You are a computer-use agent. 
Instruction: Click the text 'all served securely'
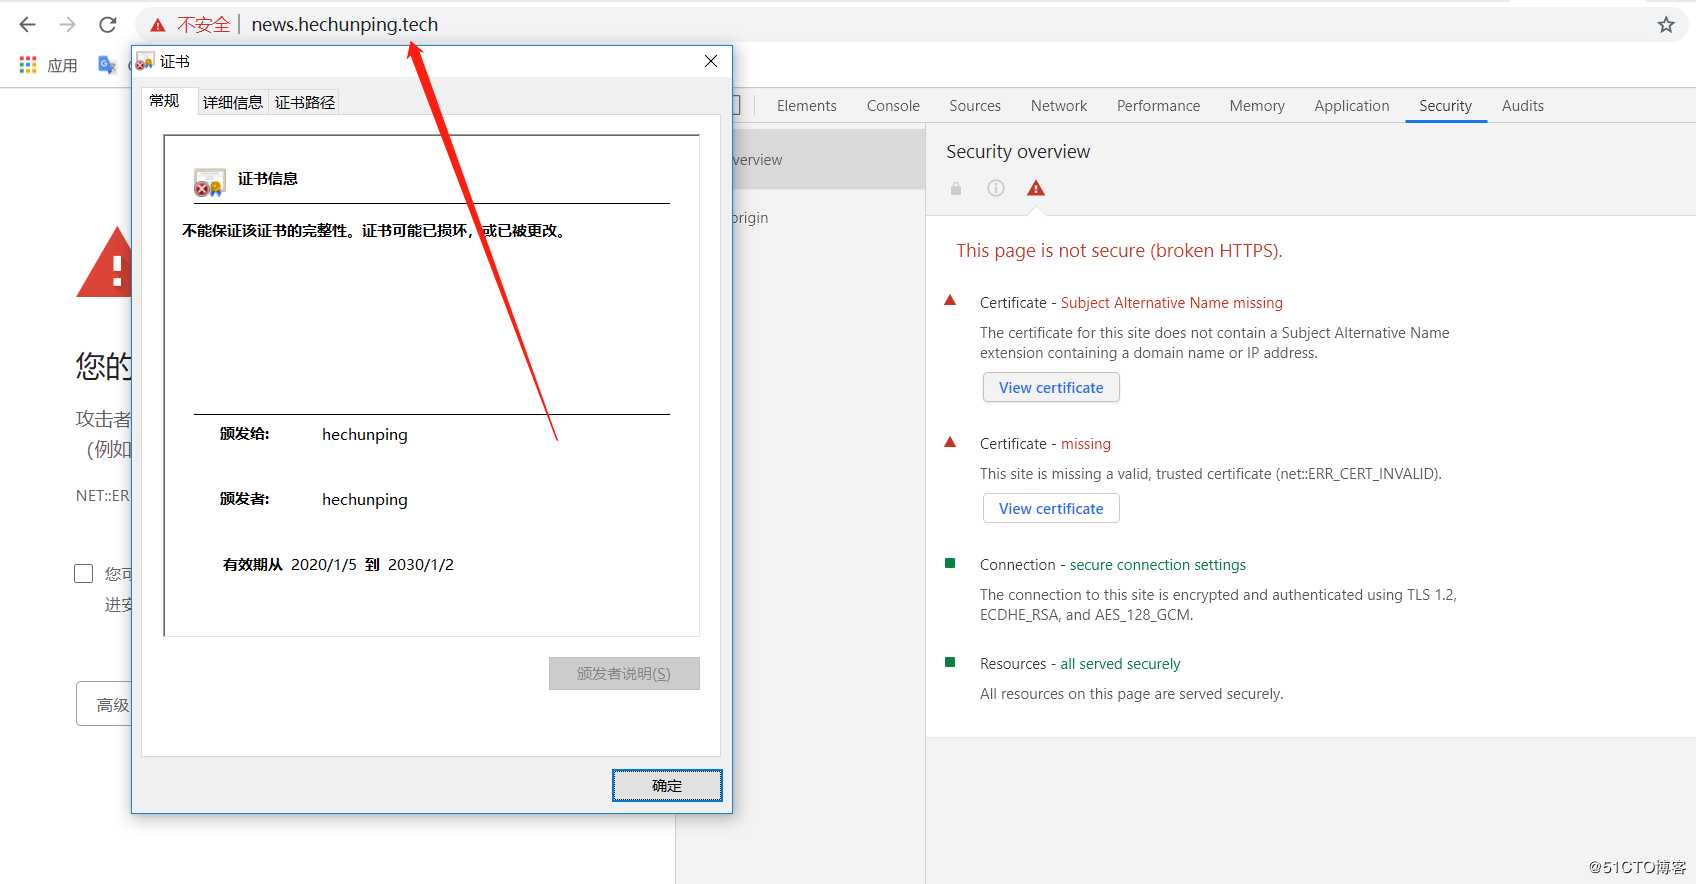pos(1120,663)
